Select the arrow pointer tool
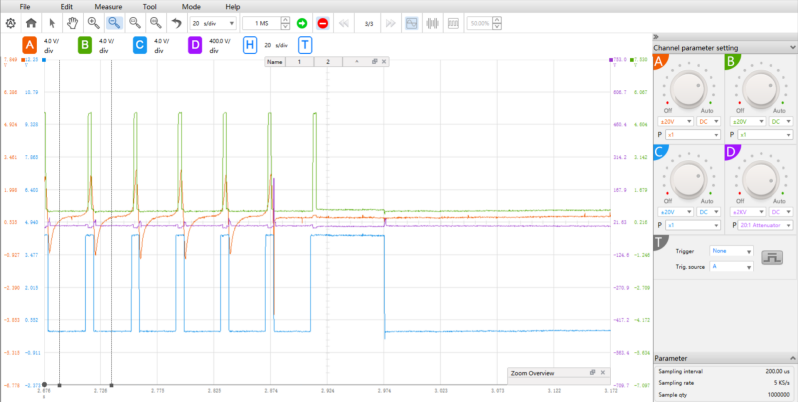 tap(52, 22)
